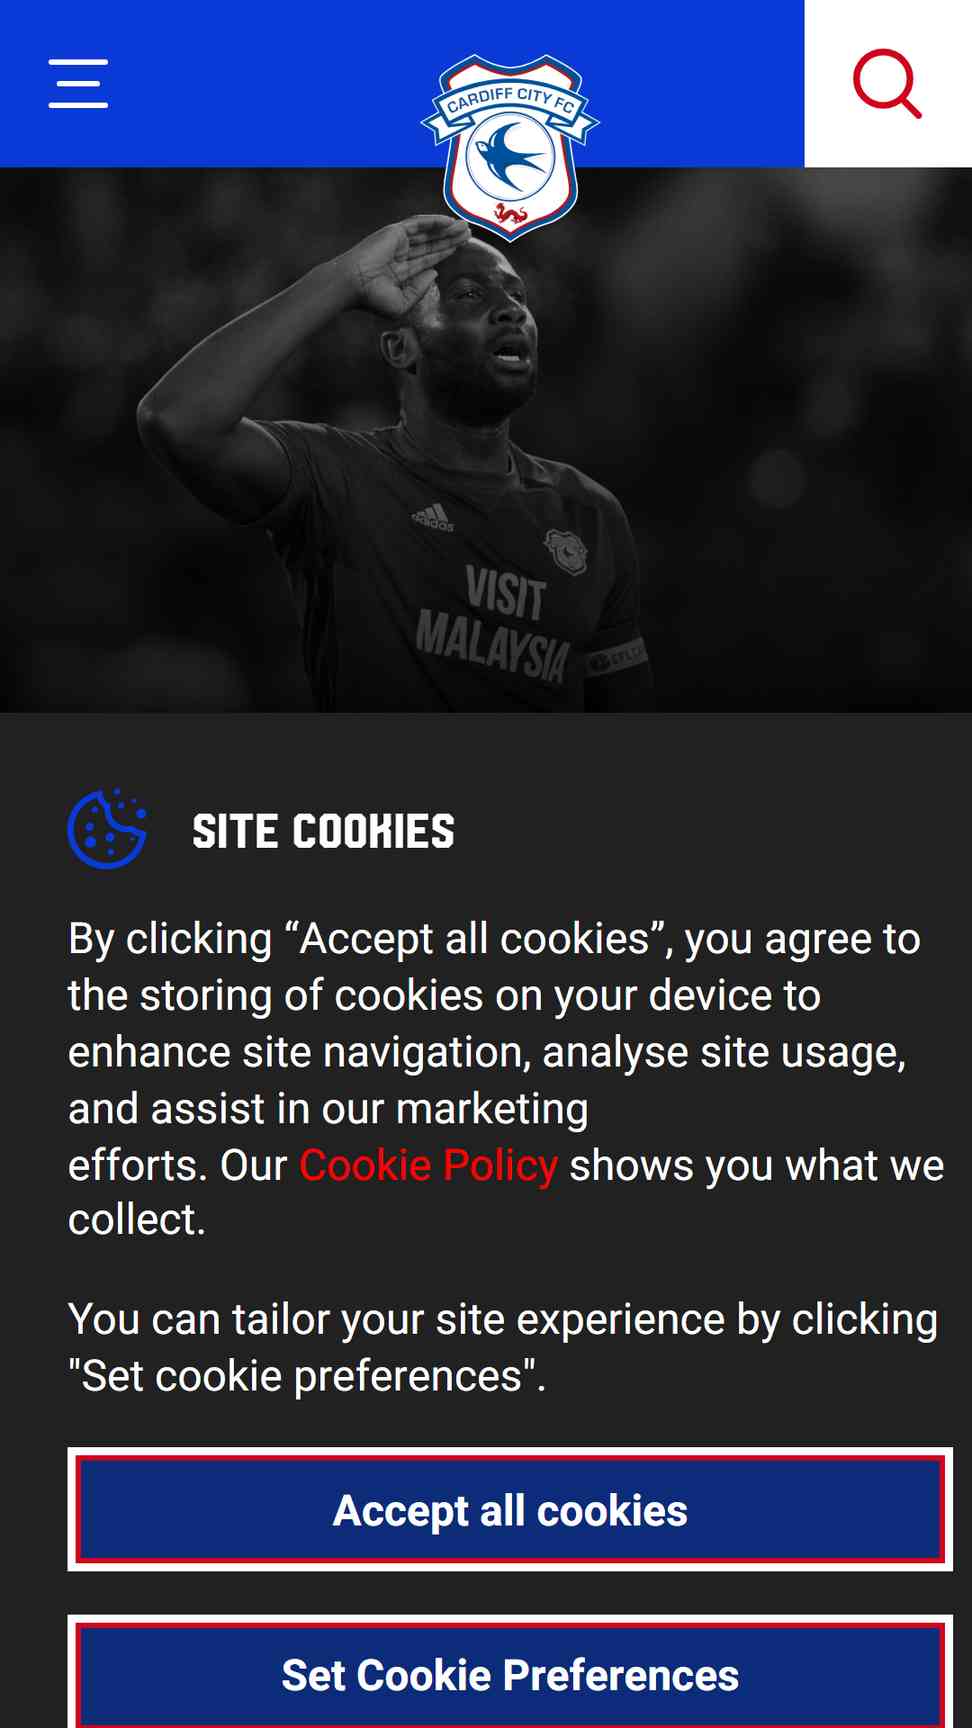
Task: Click the red dragon on the crest
Action: [x=510, y=214]
